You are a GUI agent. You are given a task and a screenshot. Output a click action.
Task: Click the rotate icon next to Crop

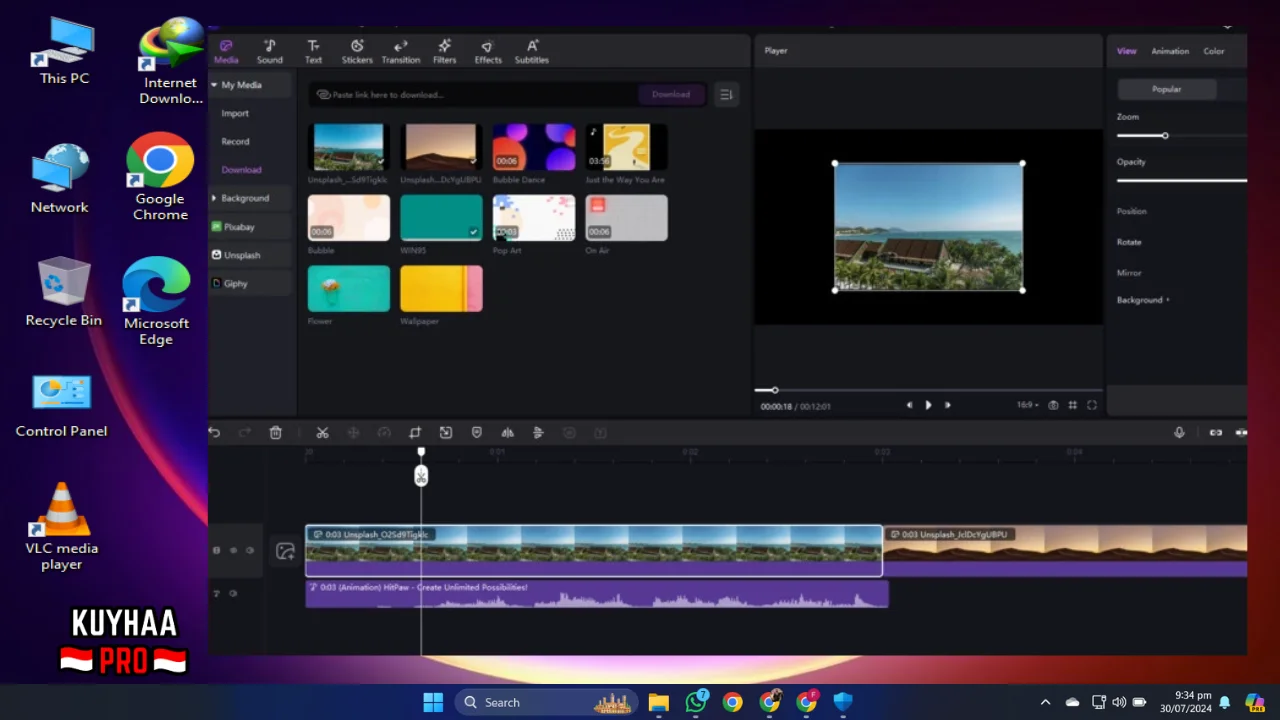(x=446, y=432)
